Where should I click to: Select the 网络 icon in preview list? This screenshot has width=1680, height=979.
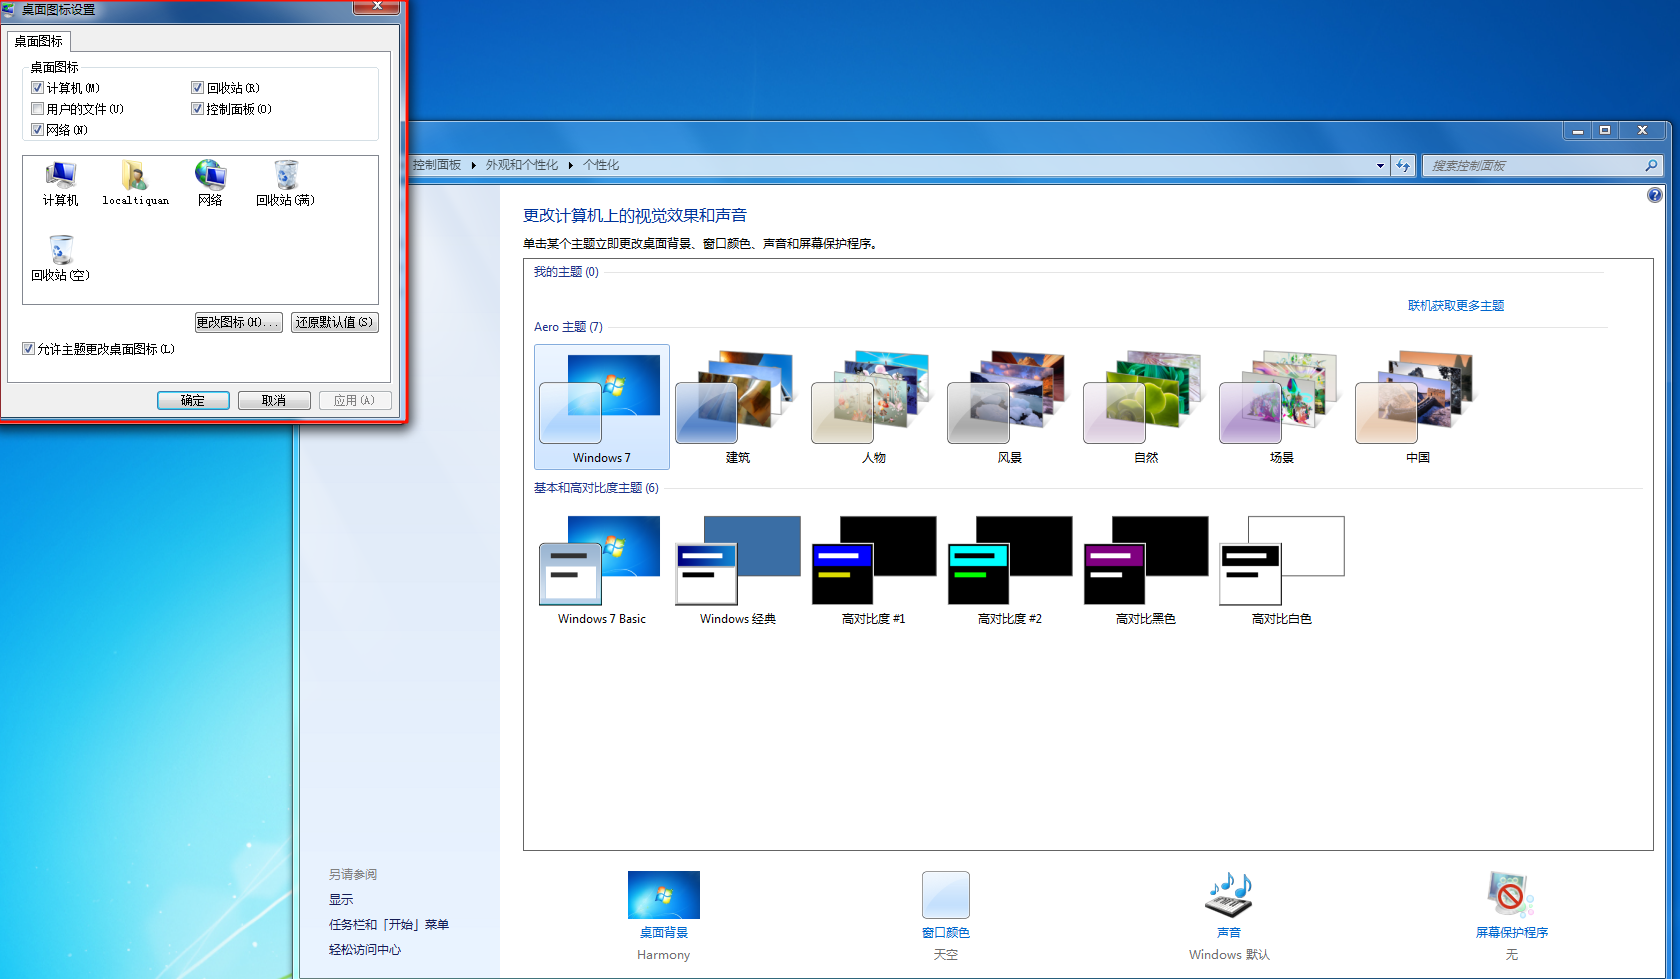pos(210,177)
